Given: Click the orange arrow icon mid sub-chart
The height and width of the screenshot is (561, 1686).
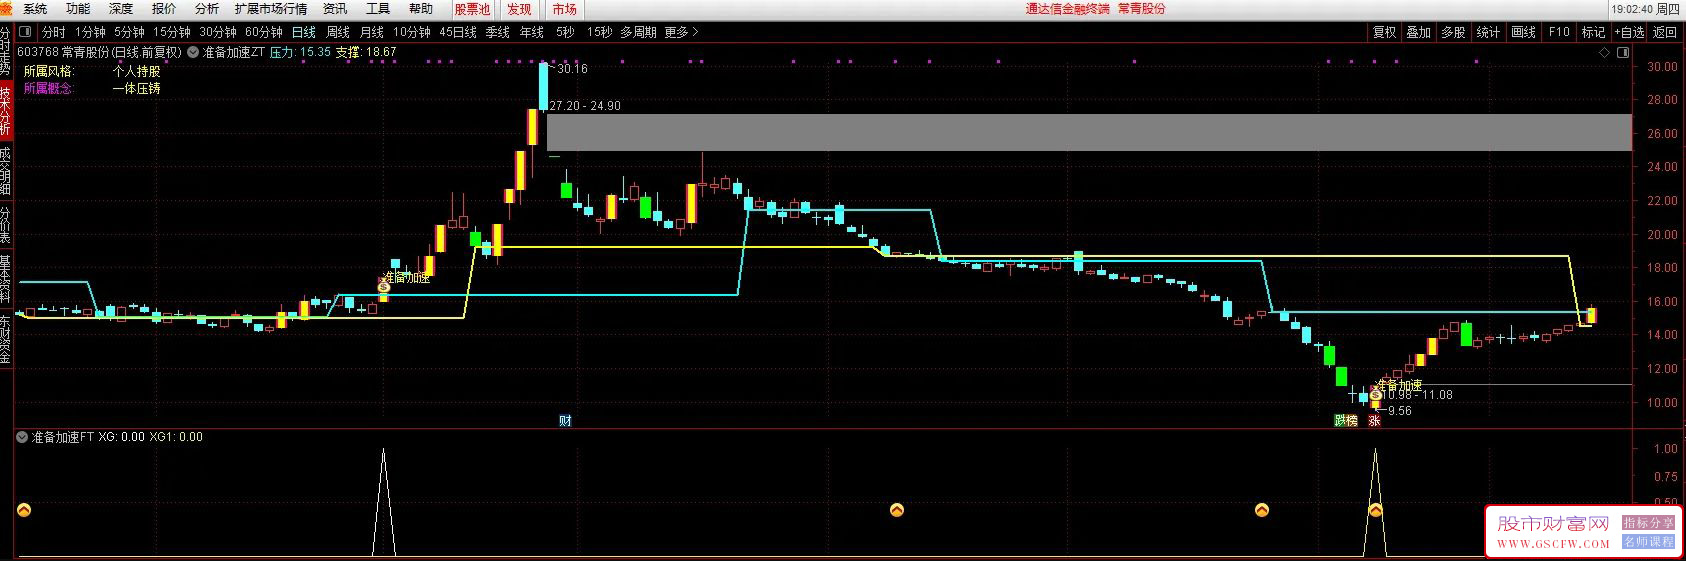Looking at the screenshot, I should point(897,510).
